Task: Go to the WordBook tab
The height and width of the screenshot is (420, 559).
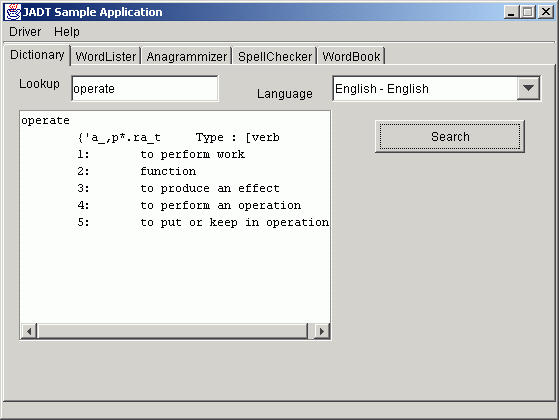Action: tap(351, 56)
